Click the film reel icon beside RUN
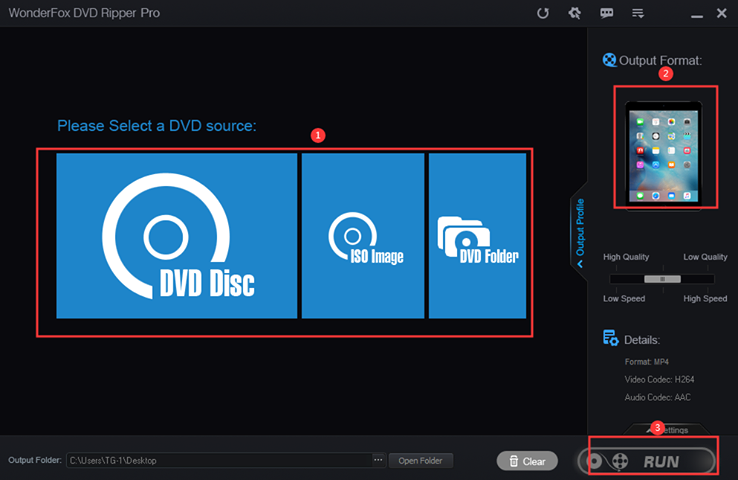 pyautogui.click(x=620, y=461)
